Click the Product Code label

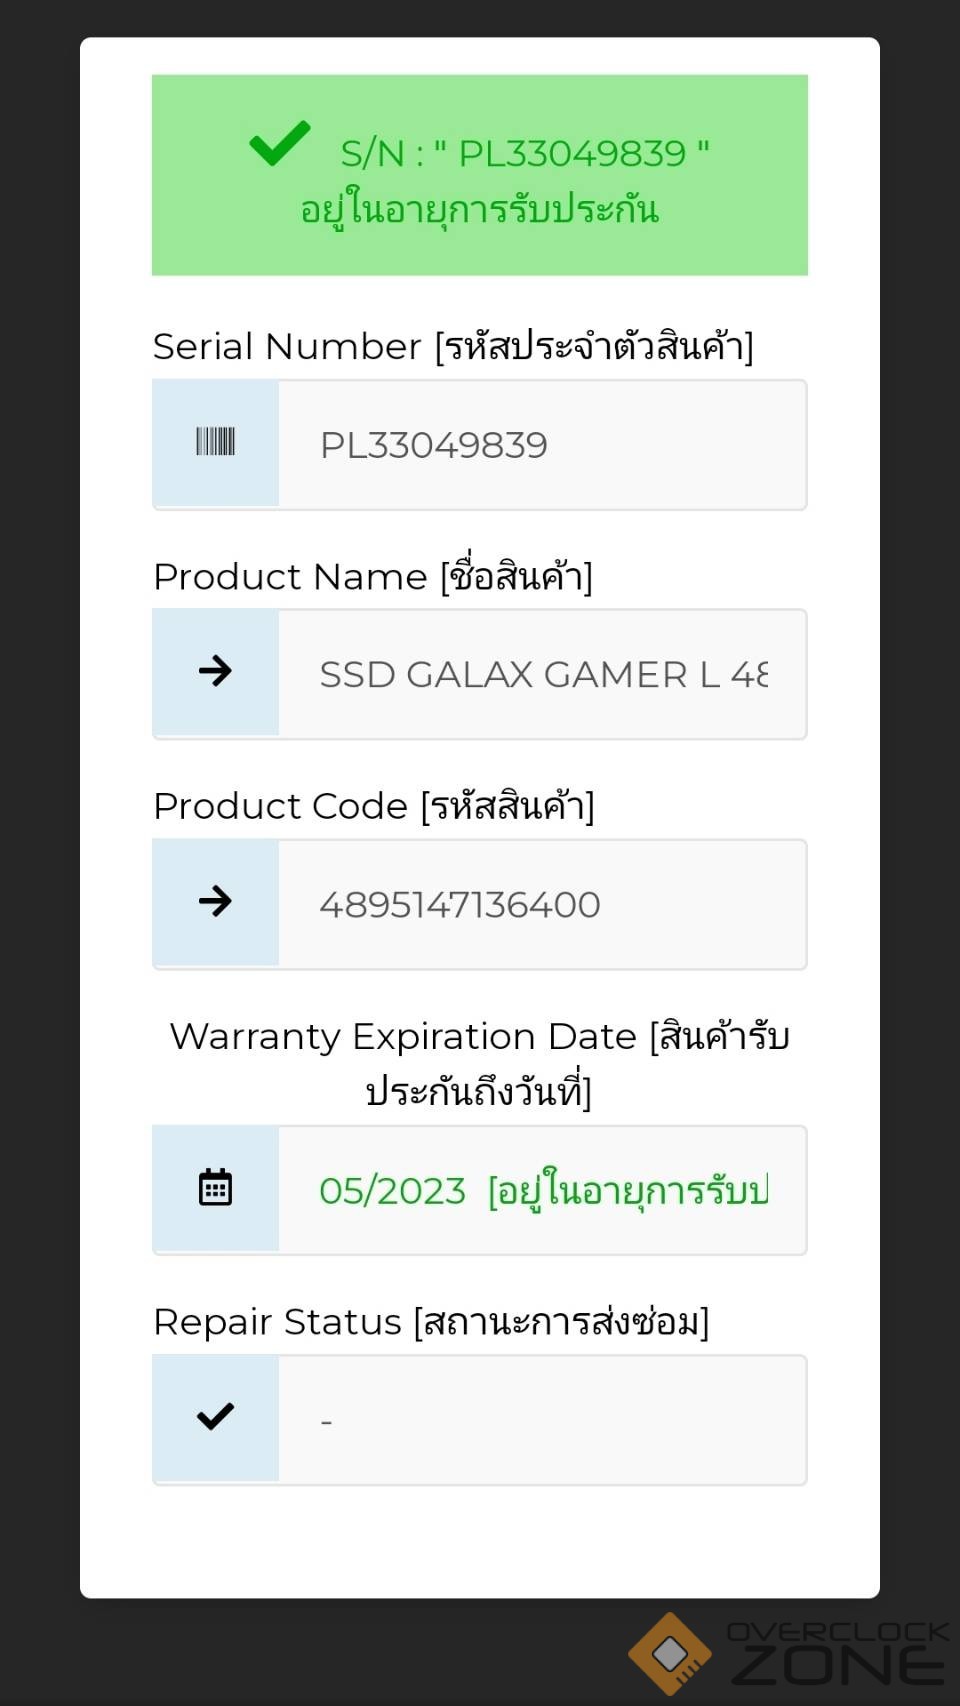pos(373,806)
